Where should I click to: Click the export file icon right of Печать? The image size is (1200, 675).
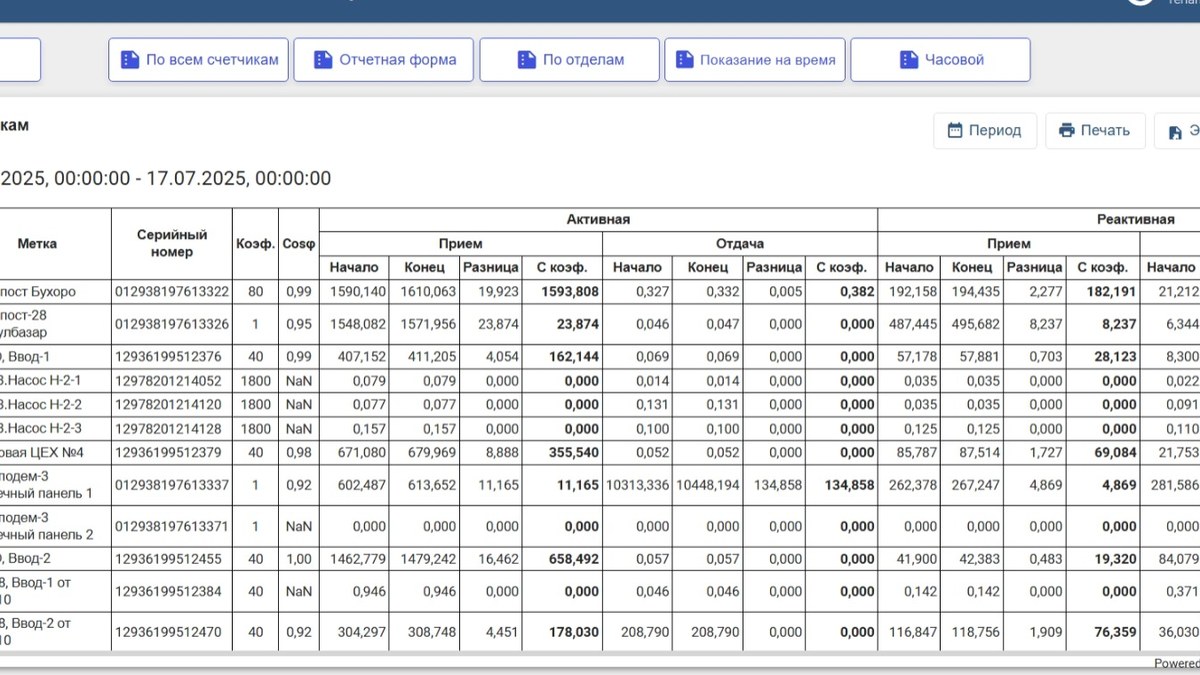(x=1175, y=132)
